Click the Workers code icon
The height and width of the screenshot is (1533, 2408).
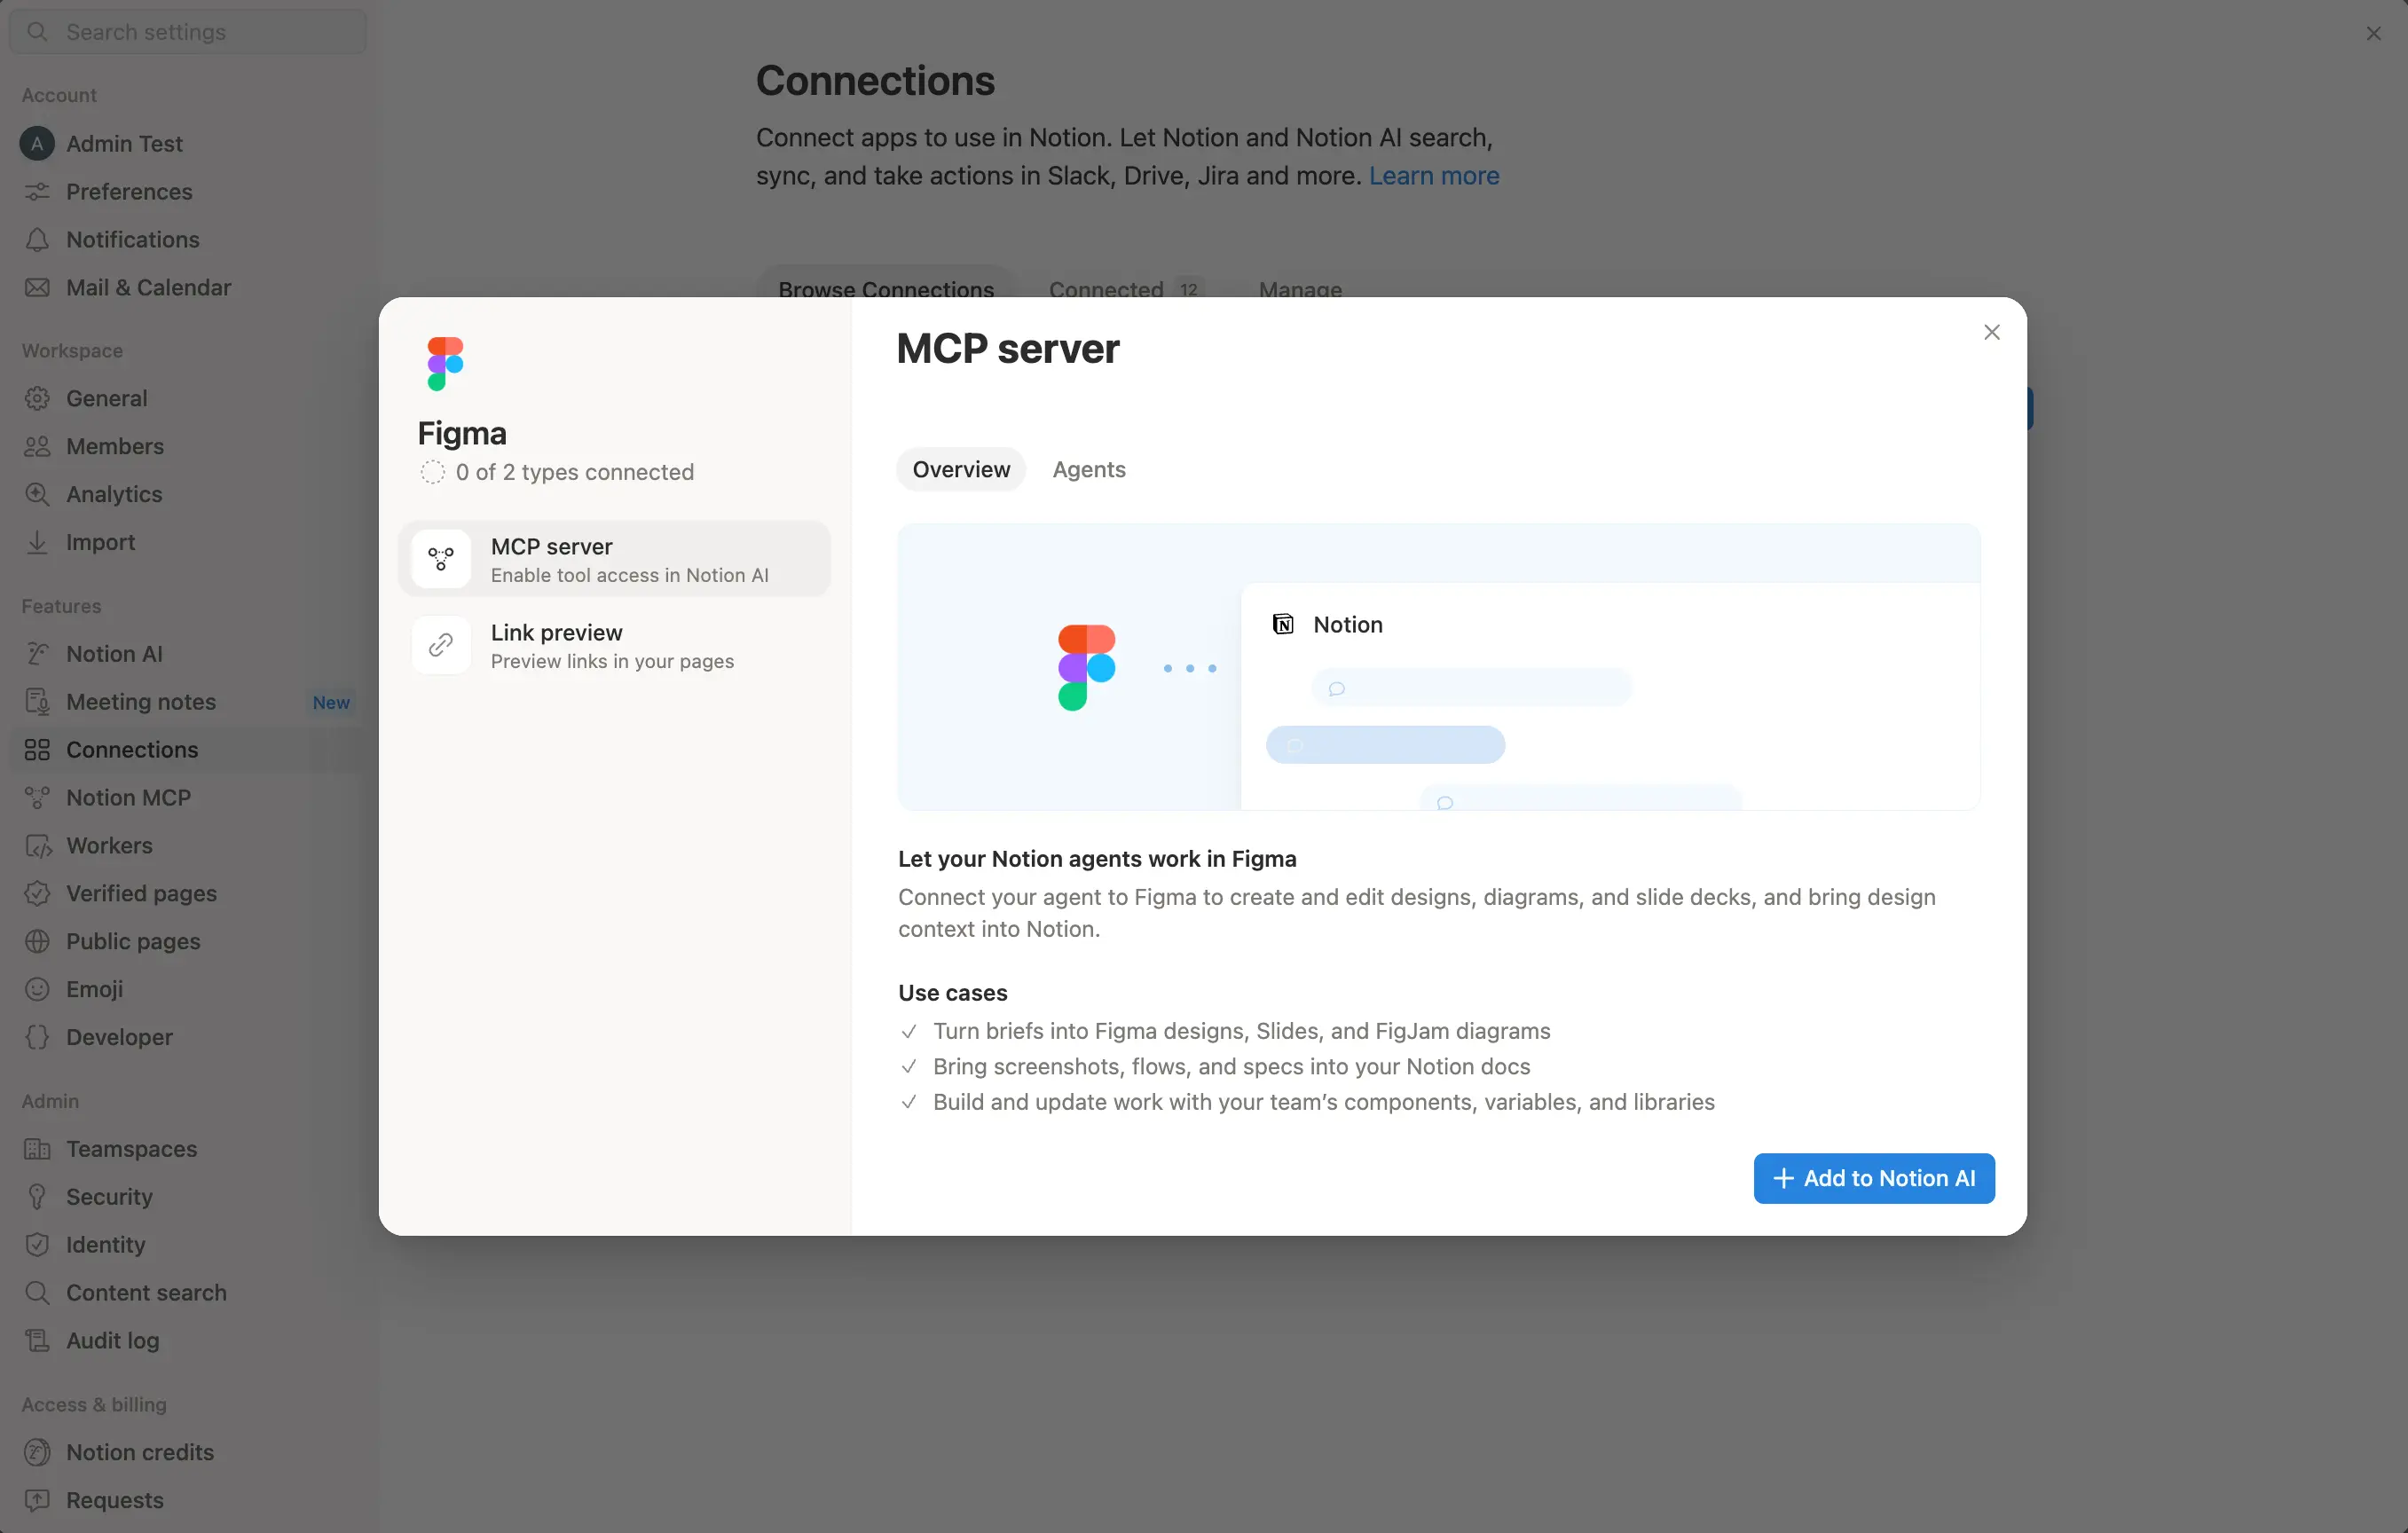[x=37, y=846]
